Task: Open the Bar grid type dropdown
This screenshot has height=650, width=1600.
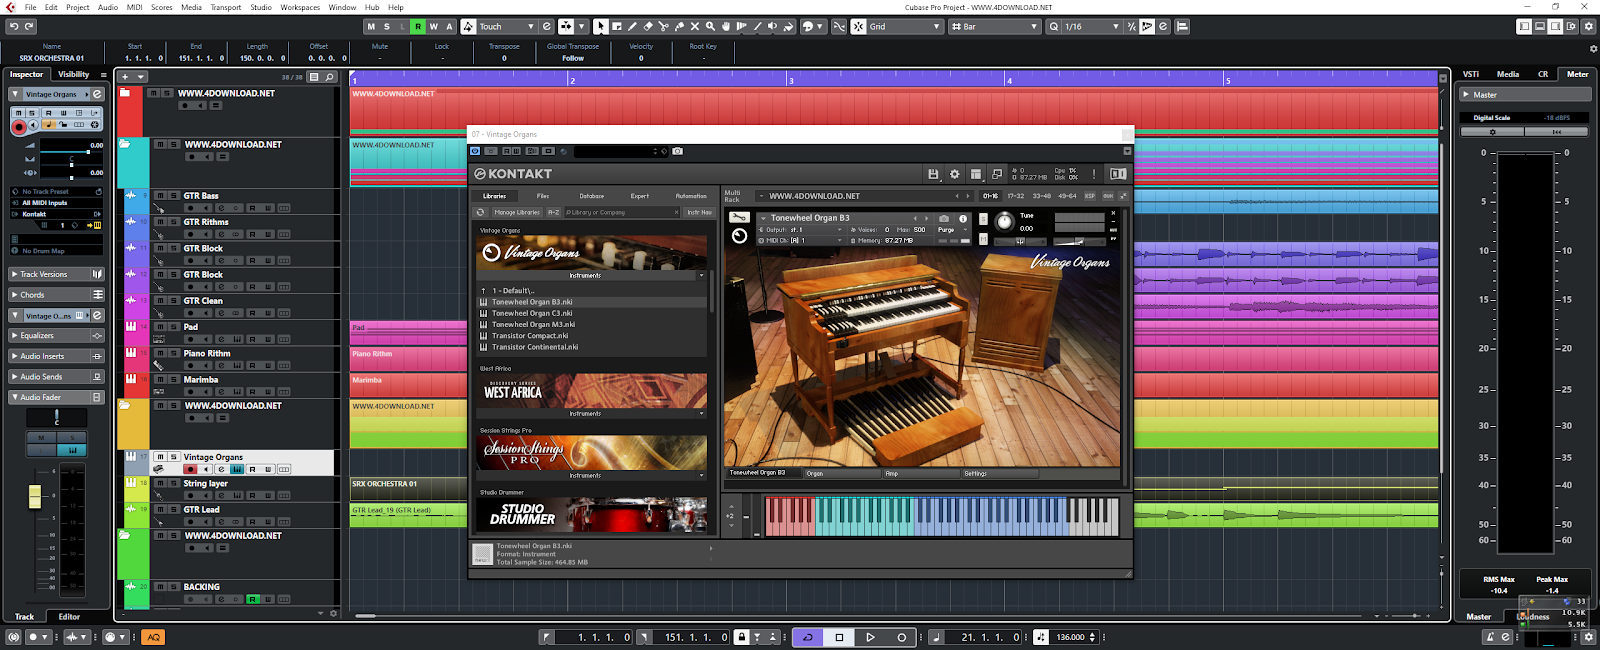Action: coord(995,27)
